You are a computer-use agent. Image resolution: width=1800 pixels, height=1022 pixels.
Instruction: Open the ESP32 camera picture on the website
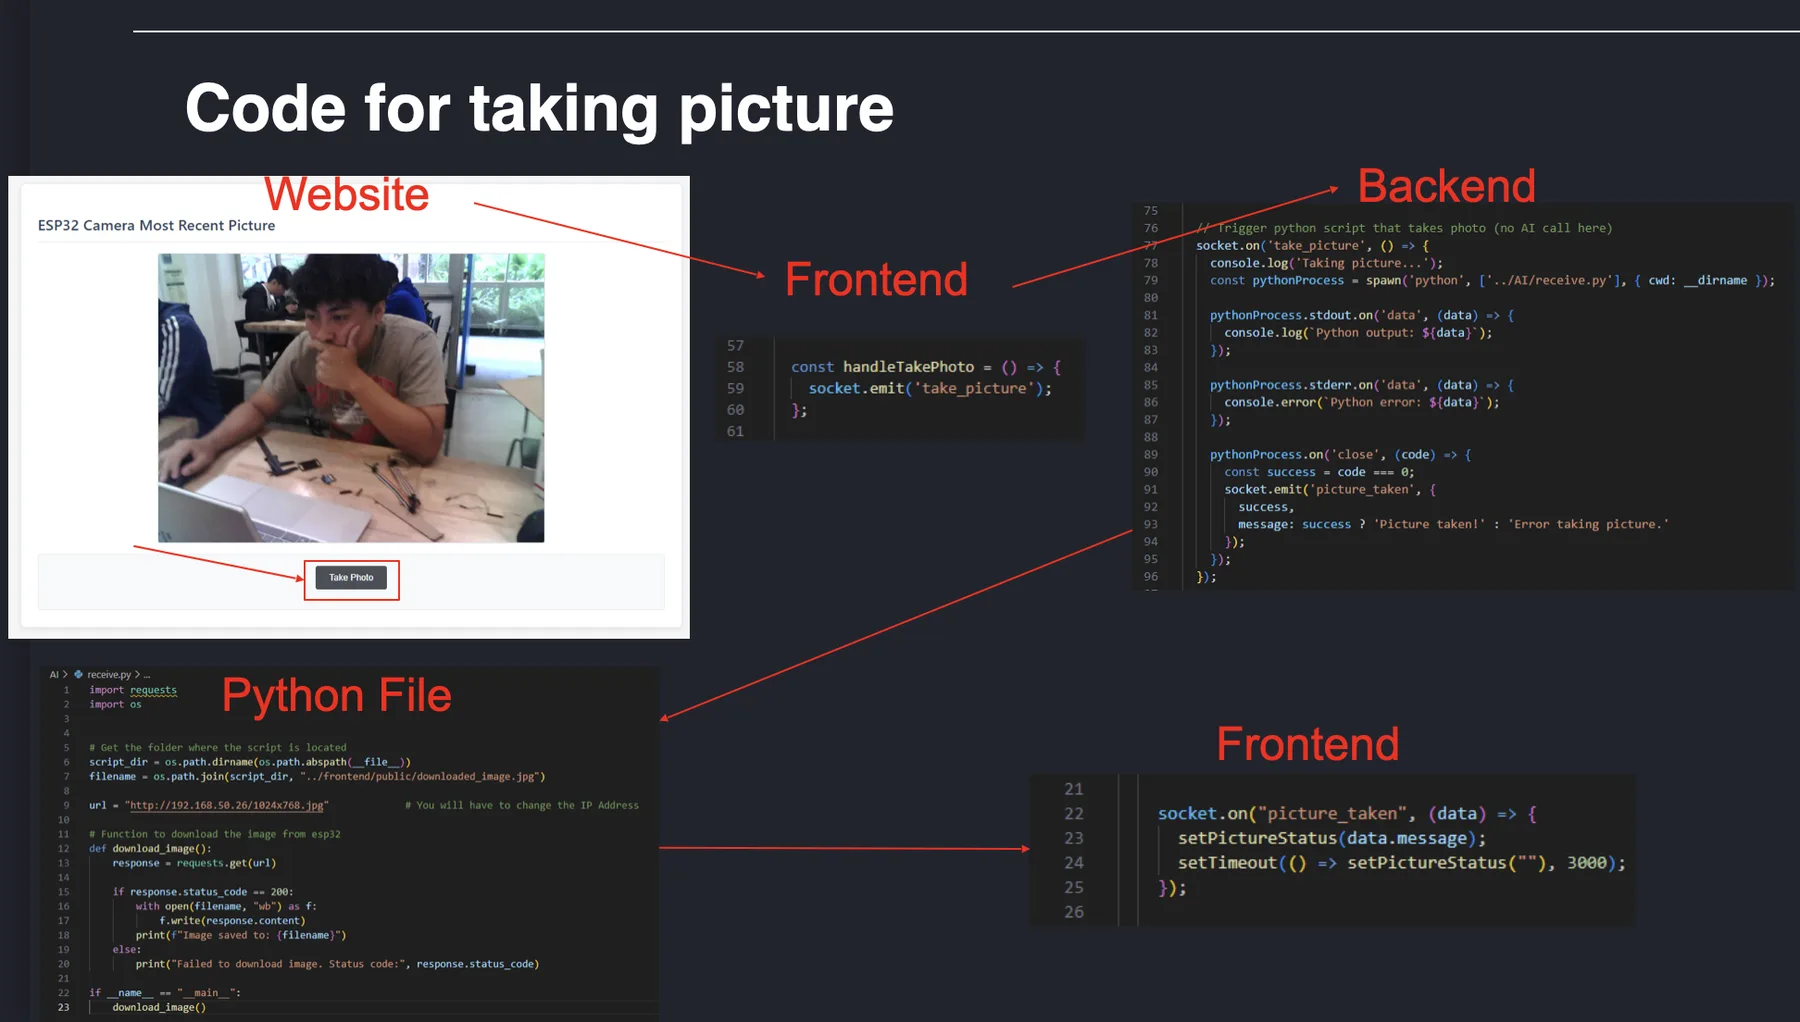click(351, 398)
